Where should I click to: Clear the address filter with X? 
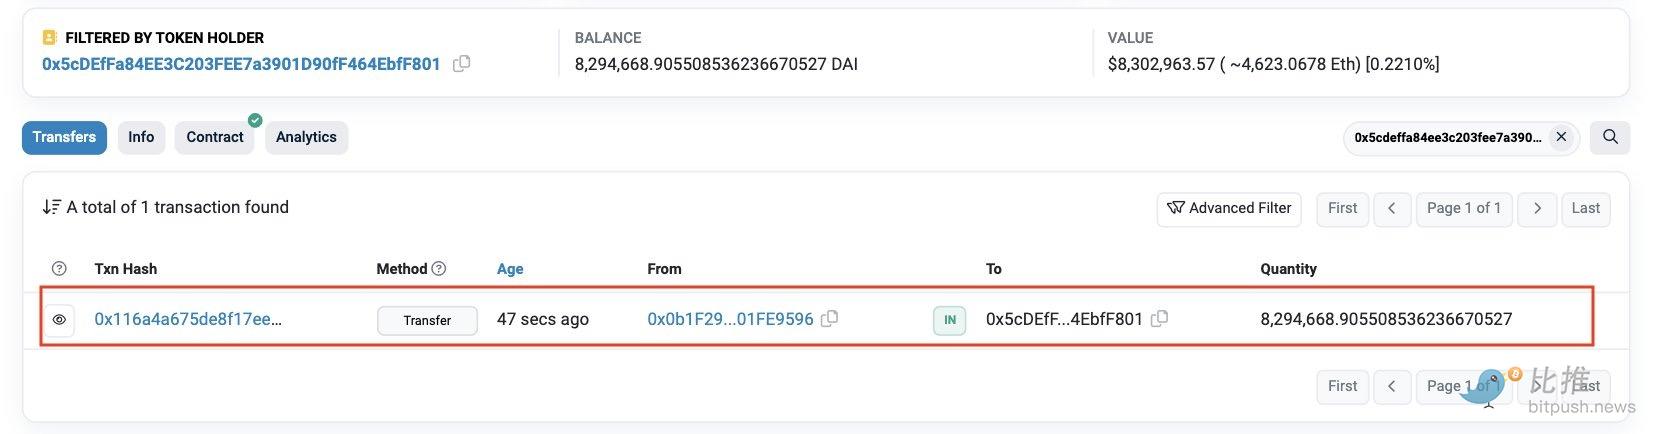(1561, 137)
